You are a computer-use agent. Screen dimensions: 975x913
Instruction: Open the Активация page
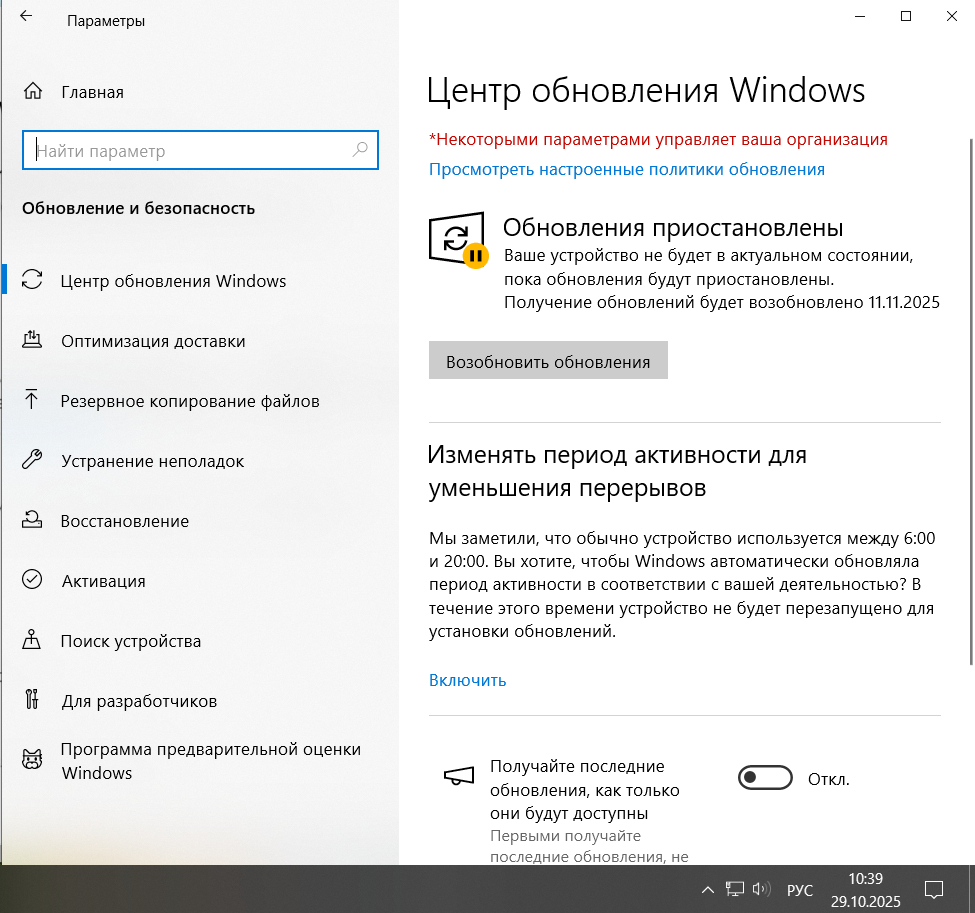tap(200, 581)
